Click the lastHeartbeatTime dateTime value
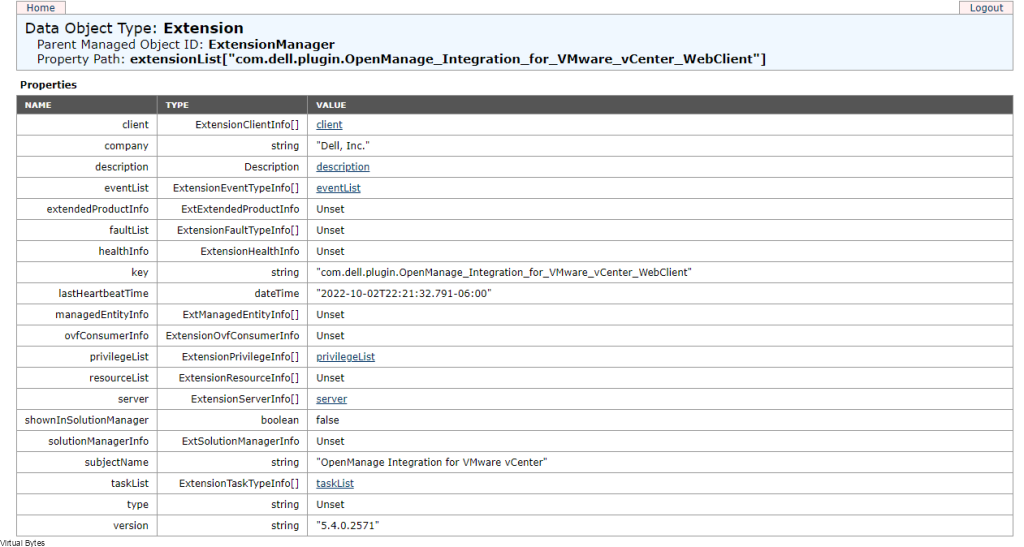This screenshot has width=1024, height=547. point(404,294)
